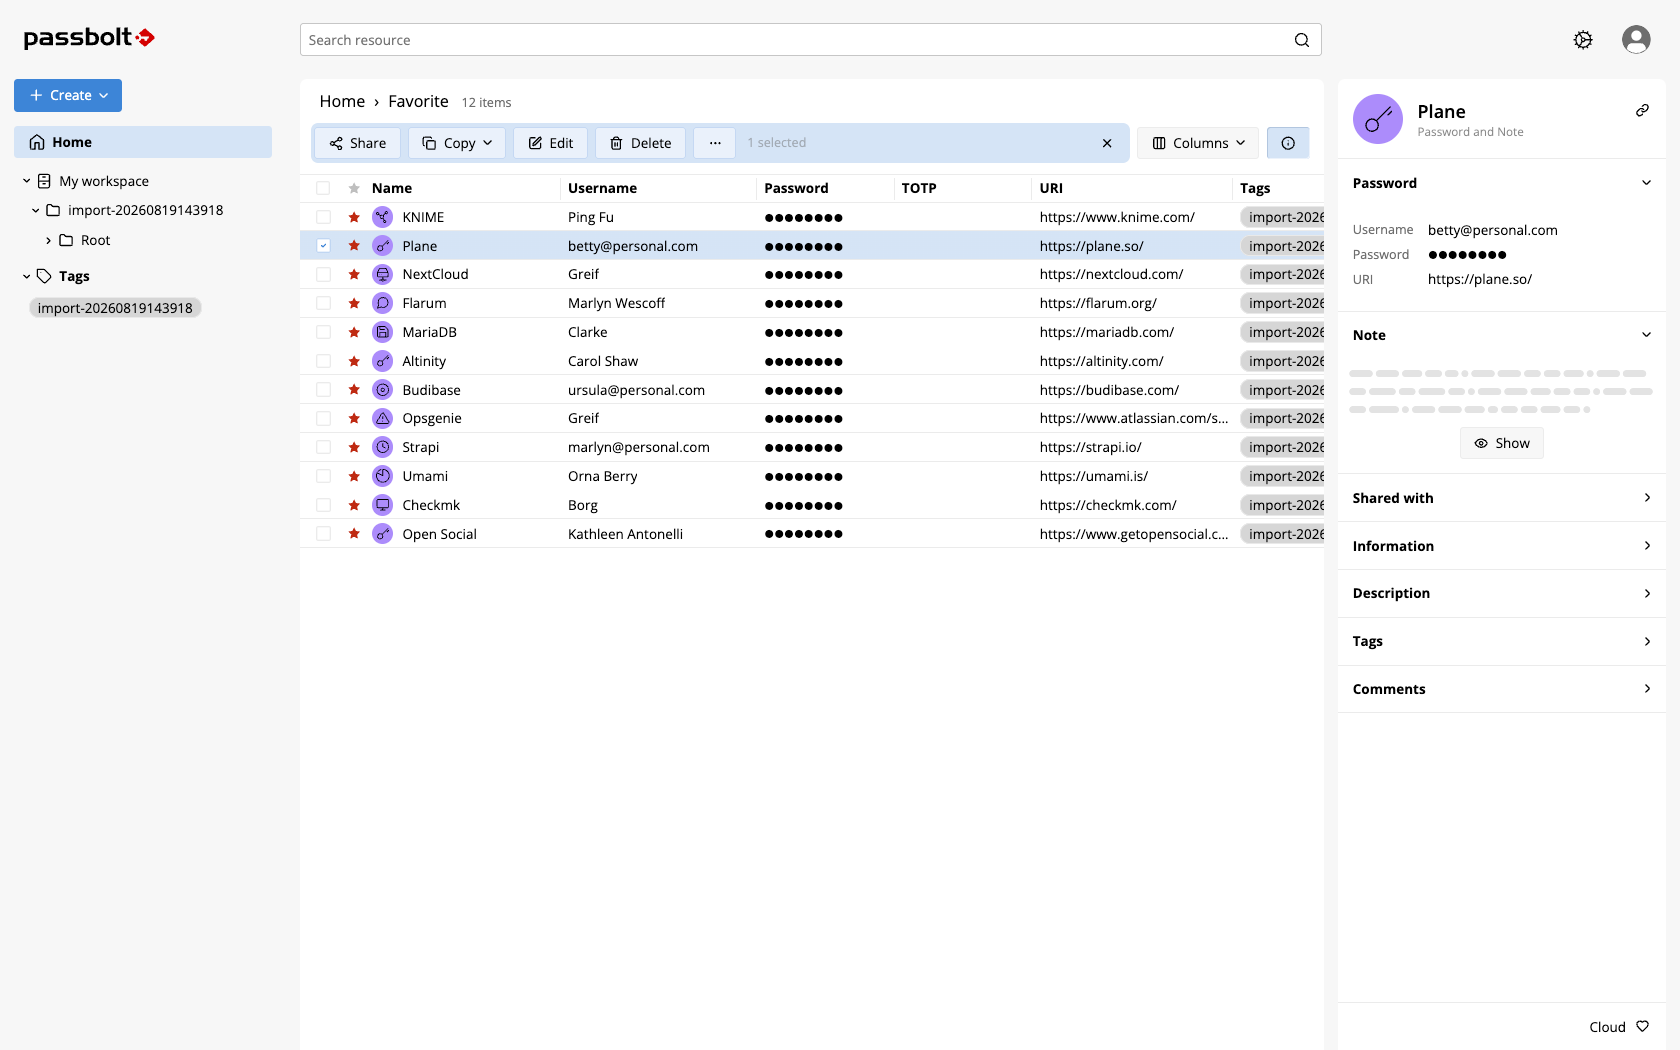
Task: Open https://plane.so/ link in details
Action: point(1480,279)
